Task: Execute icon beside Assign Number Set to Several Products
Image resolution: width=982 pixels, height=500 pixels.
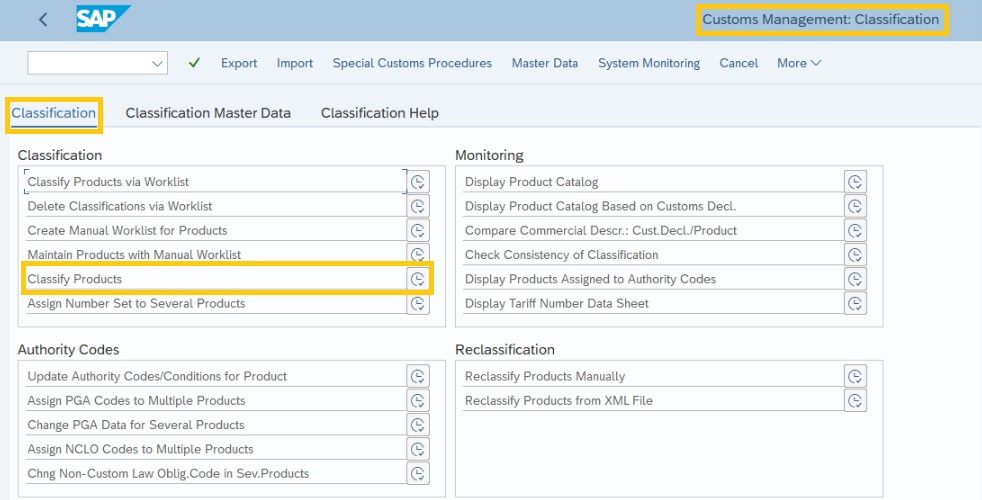Action: [418, 303]
